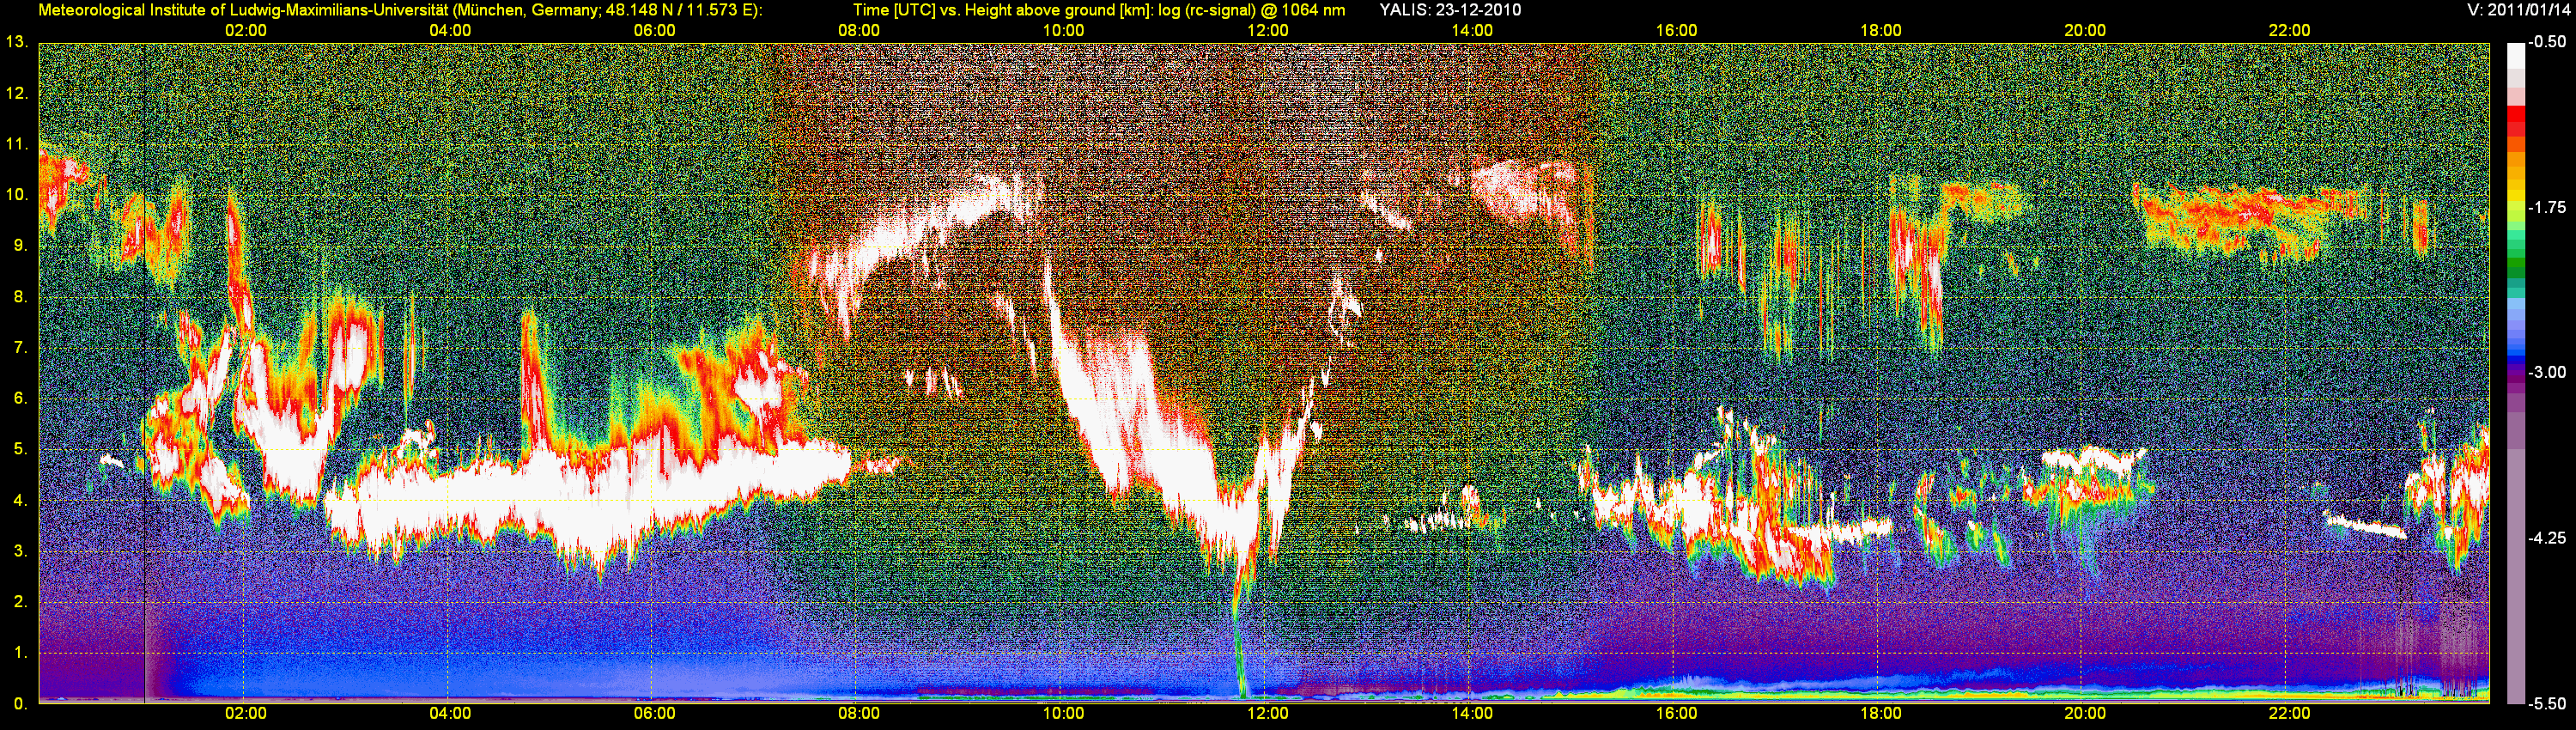Click the 2. km height axis label
Viewport: 2576px width, 730px height.
[19, 603]
